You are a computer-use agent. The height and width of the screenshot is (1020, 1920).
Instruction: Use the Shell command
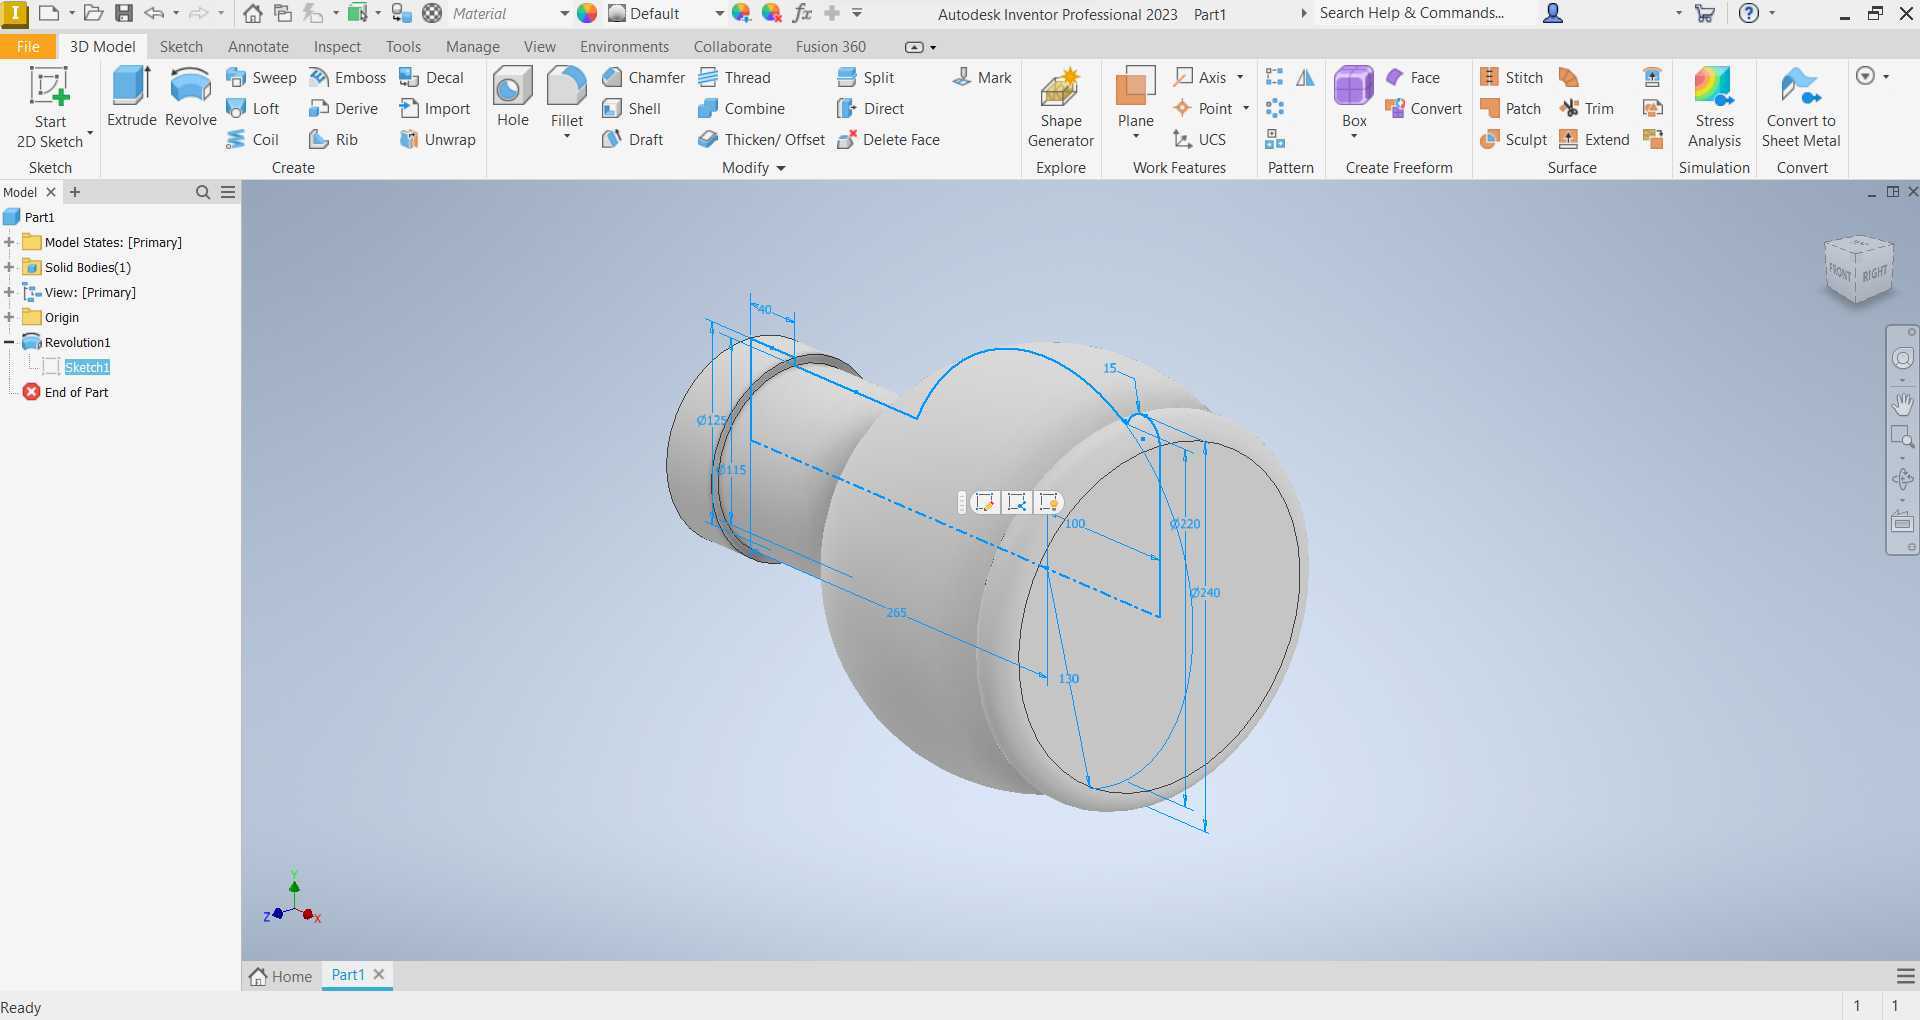(631, 108)
